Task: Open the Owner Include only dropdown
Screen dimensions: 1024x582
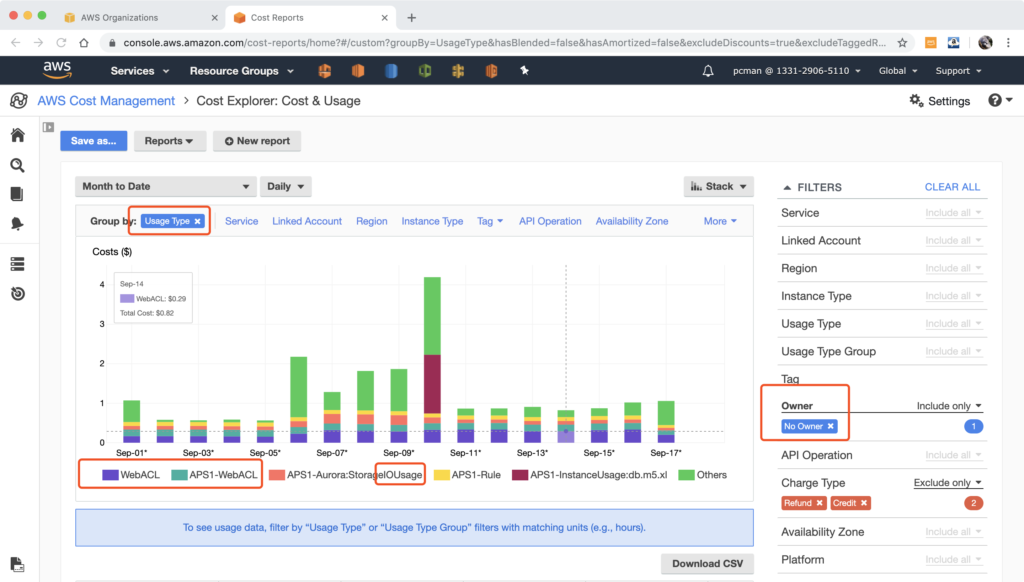Action: [949, 406]
